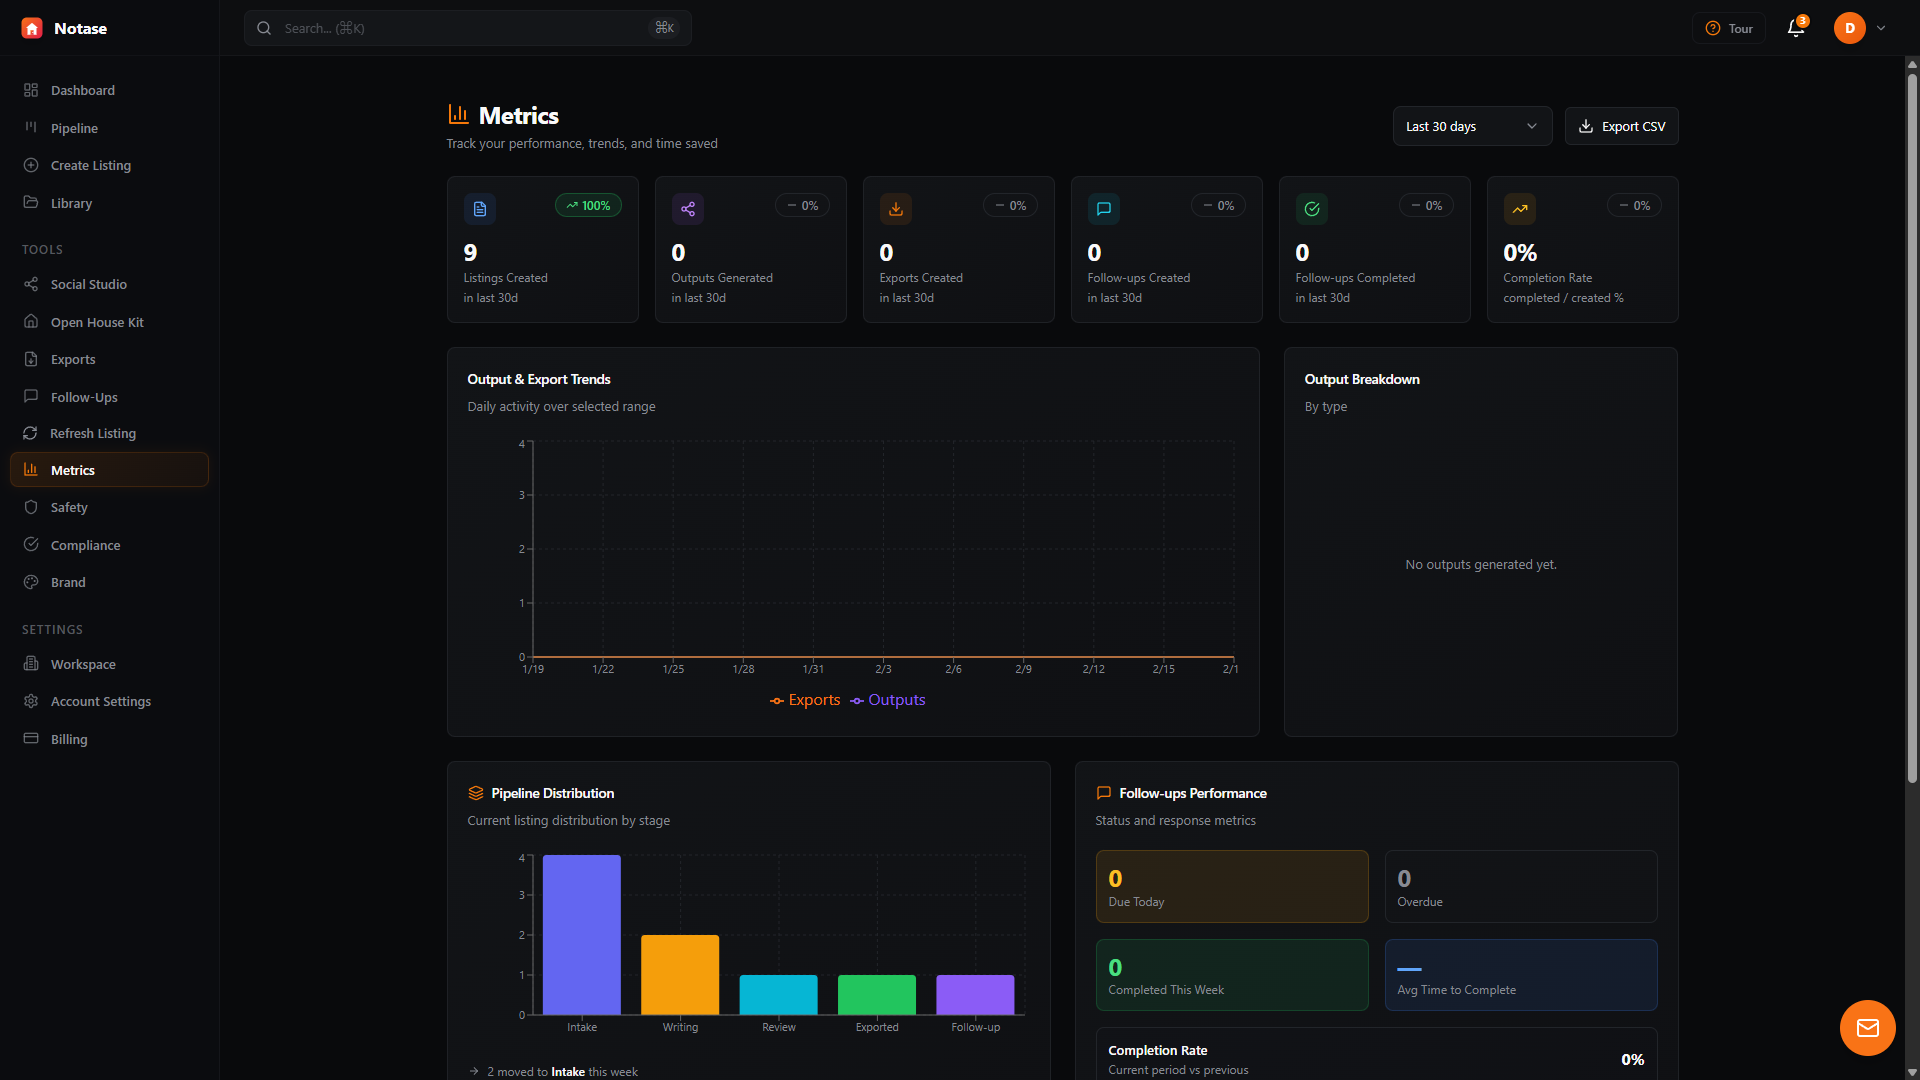Click the Export CSV button

(x=1622, y=126)
